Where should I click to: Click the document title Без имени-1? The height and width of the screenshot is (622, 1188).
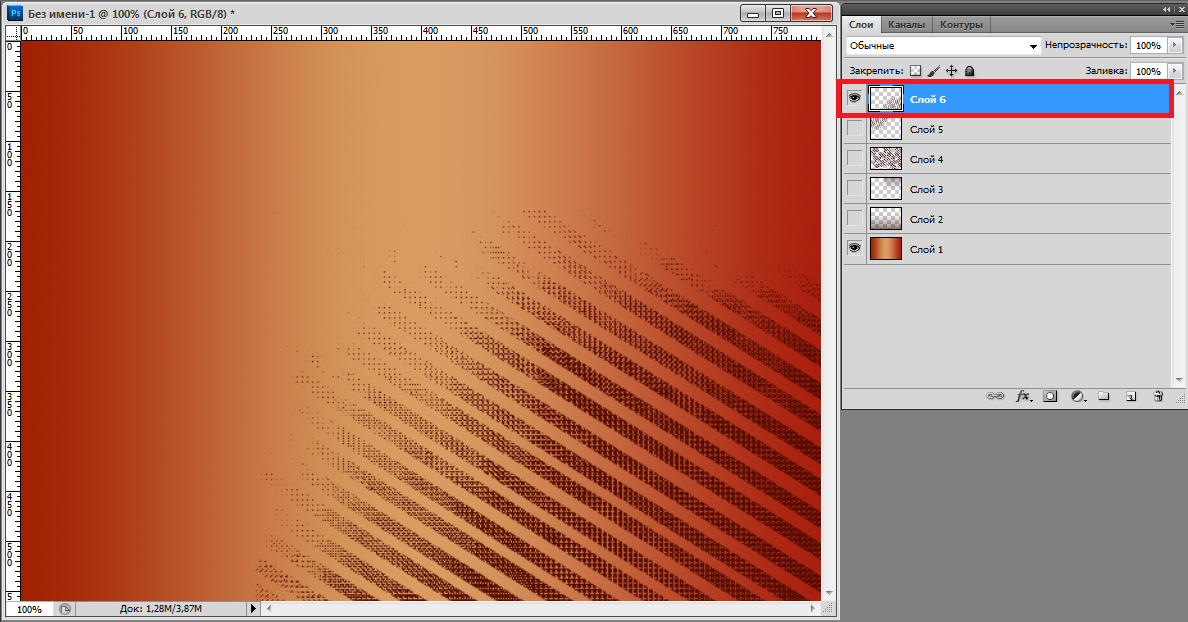tap(61, 14)
